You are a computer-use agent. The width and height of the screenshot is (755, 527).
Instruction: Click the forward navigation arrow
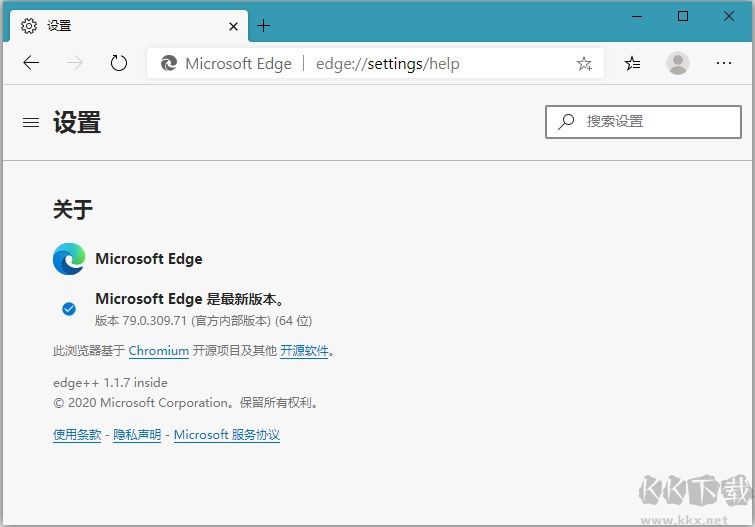(75, 63)
